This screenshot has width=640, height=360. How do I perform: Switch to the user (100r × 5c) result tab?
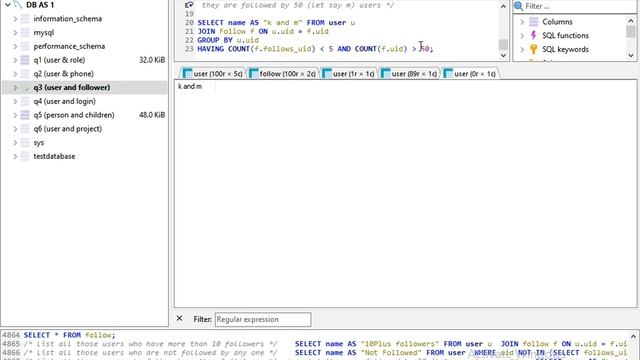tap(213, 74)
